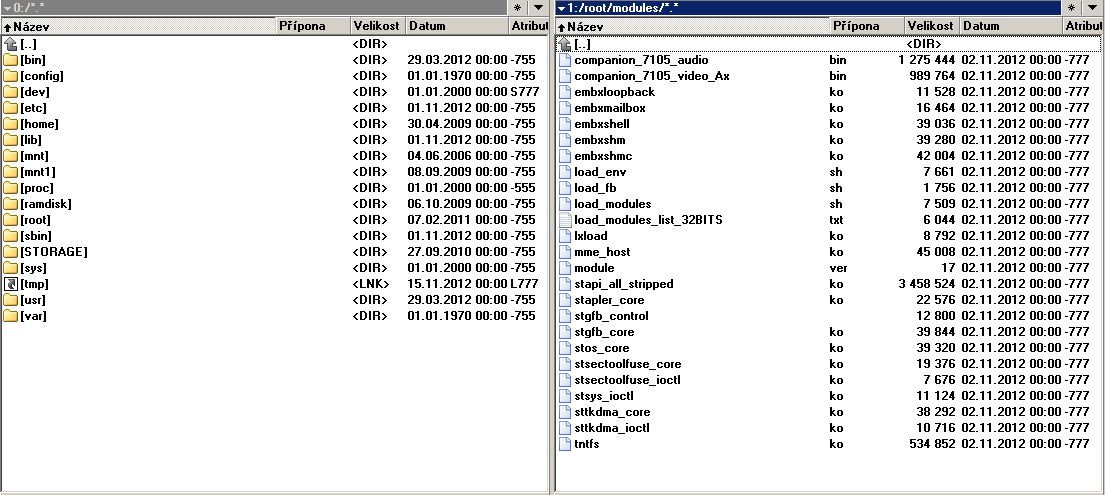Click parent directory [..] icon in left panel

(x=11, y=44)
